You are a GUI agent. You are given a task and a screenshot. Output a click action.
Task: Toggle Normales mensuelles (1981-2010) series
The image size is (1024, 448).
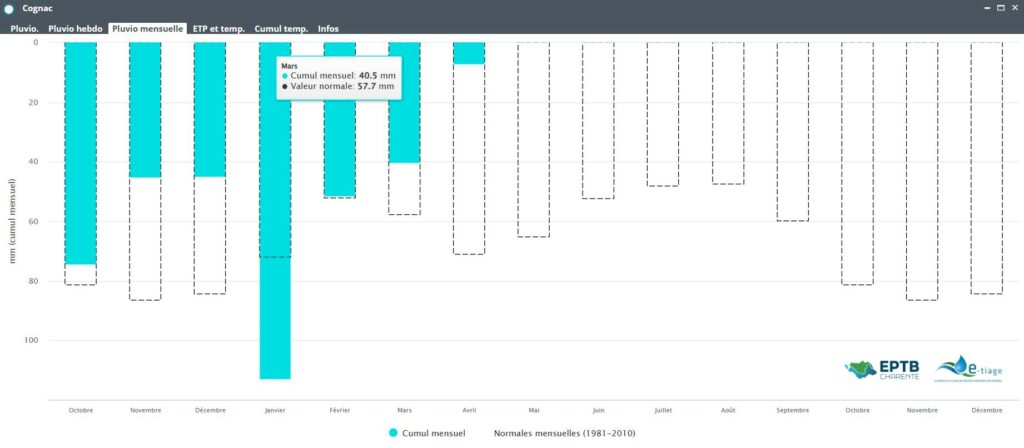pos(564,433)
